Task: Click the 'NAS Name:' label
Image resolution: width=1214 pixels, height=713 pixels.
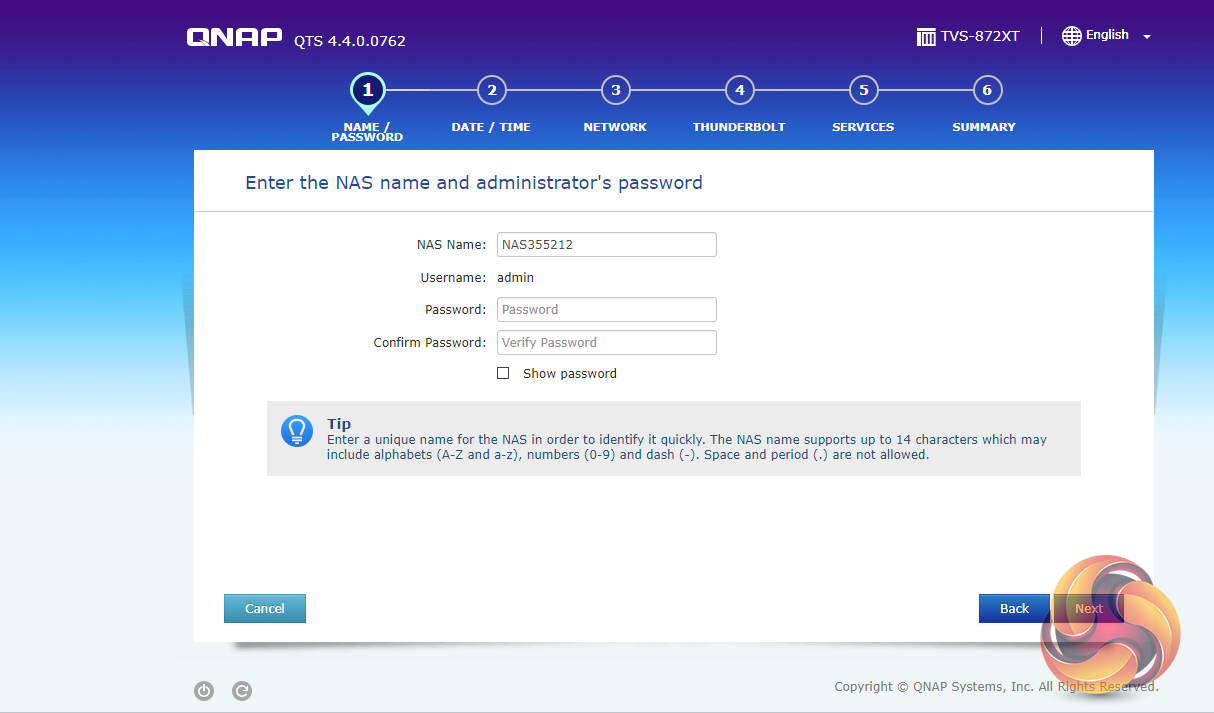Action: [x=451, y=244]
